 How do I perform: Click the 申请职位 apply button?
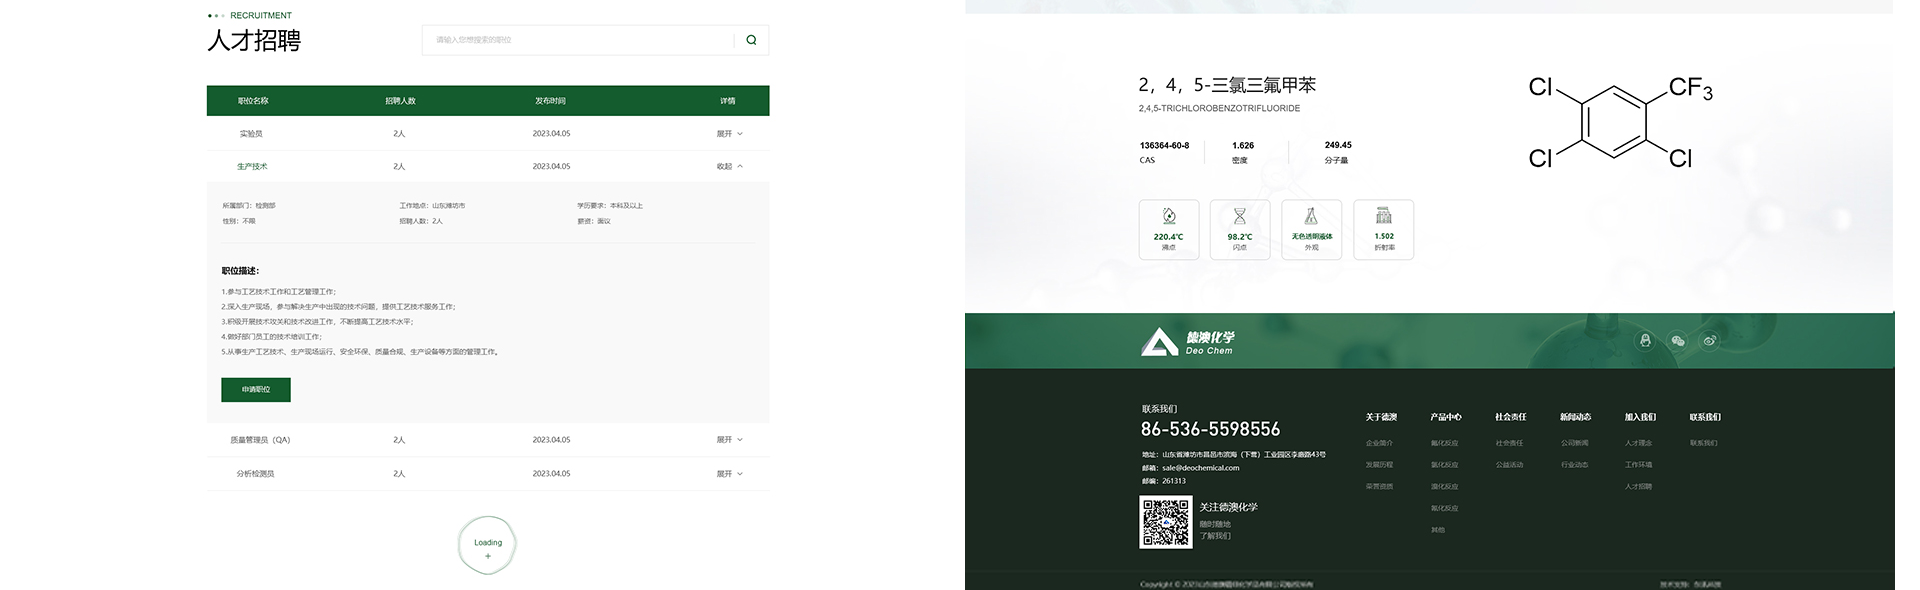[x=256, y=390]
